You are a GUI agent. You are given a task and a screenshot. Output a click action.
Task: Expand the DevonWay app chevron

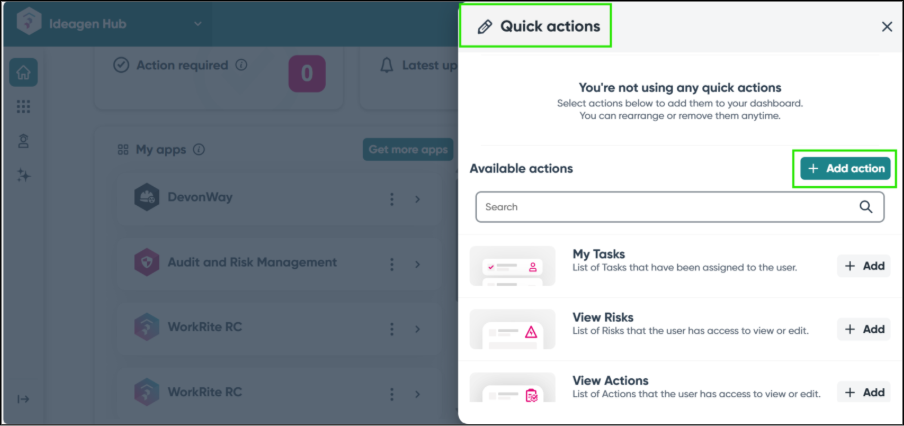click(417, 199)
